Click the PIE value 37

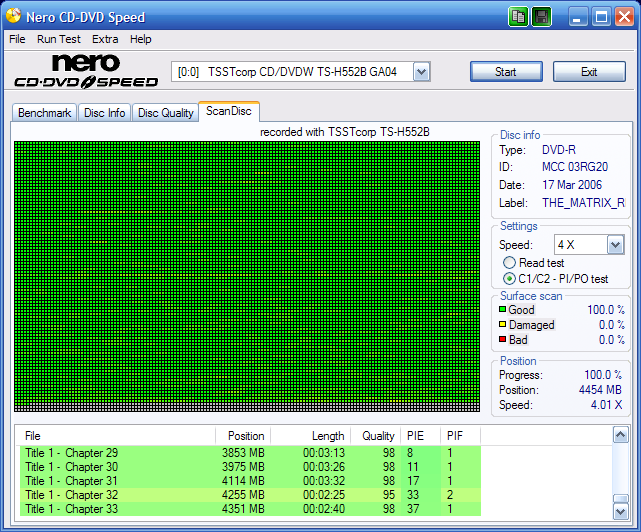coord(413,509)
